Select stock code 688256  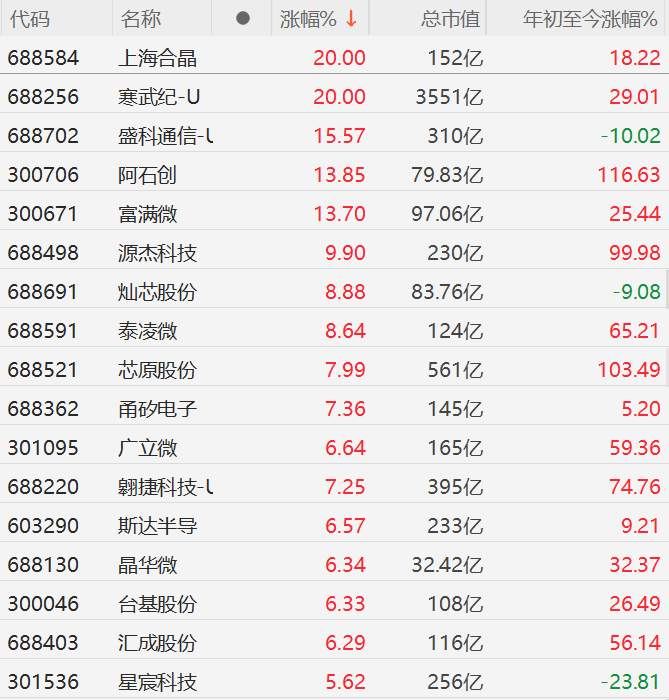[x=43, y=97]
